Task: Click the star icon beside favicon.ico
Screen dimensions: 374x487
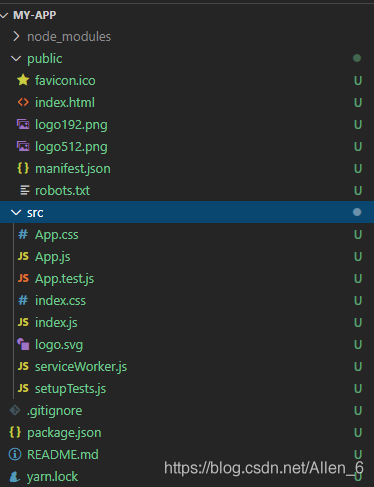Action: [23, 80]
